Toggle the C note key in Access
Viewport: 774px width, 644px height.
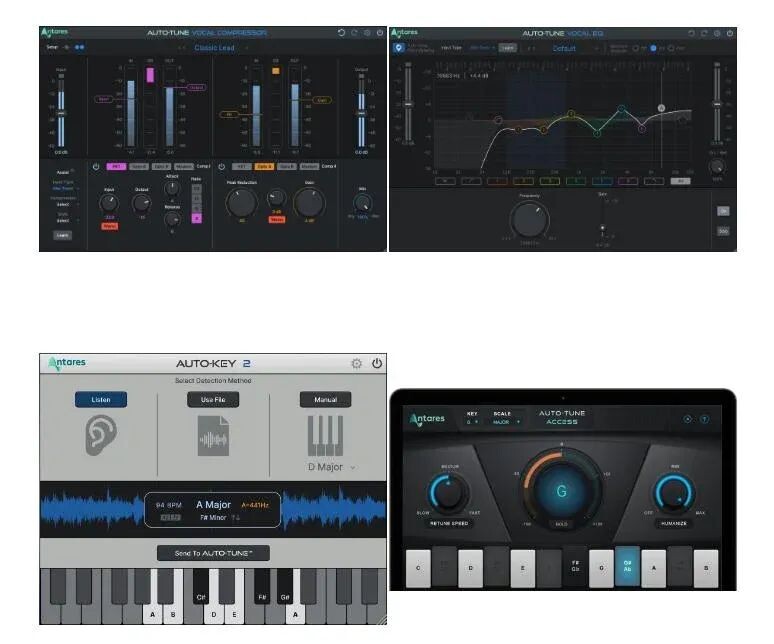point(418,568)
